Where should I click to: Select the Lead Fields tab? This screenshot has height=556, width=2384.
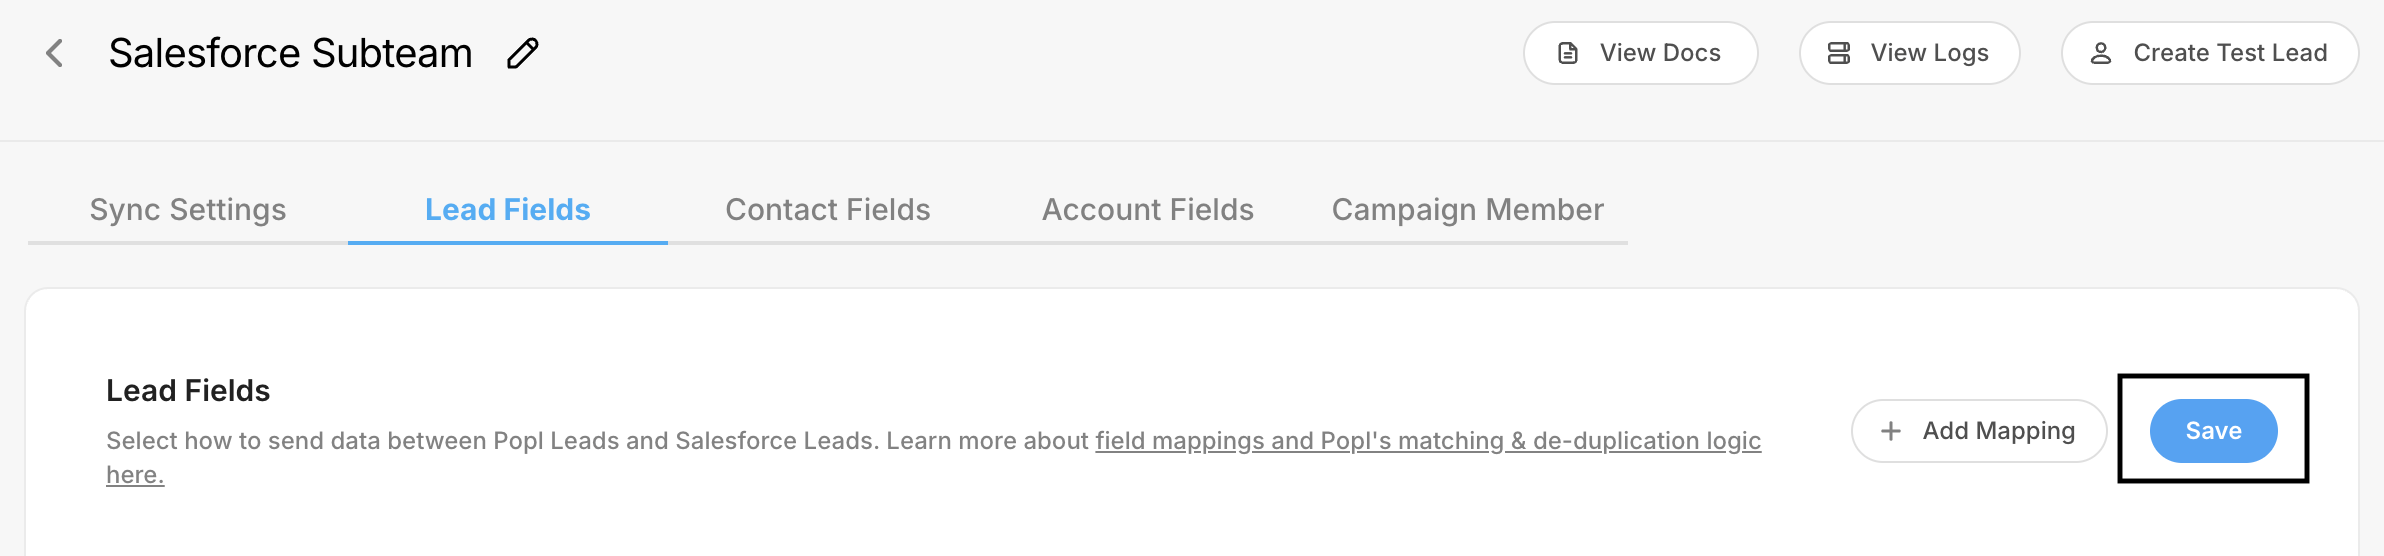[x=508, y=210]
